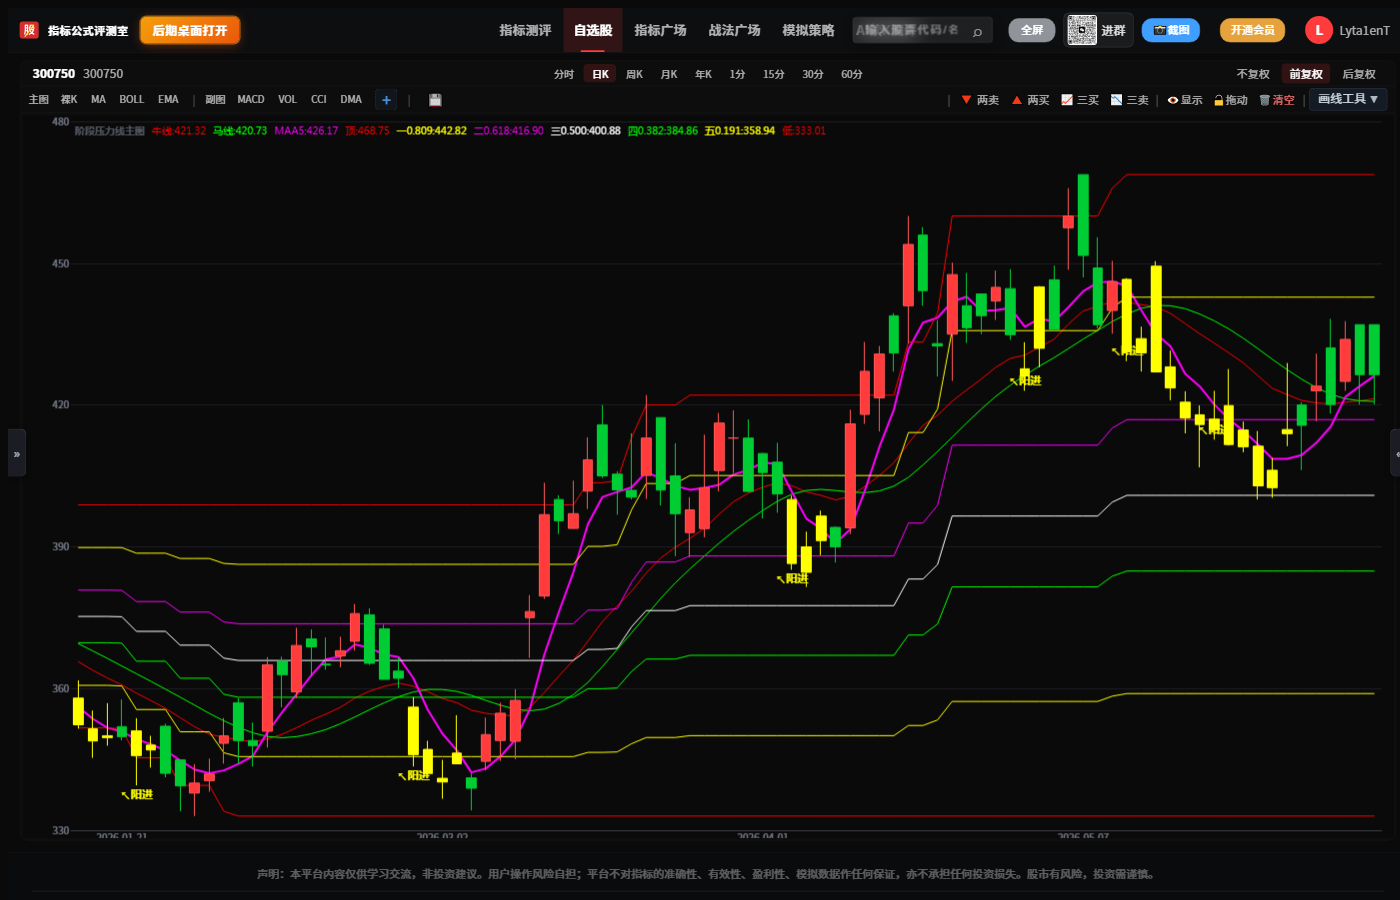The image size is (1400, 900).
Task: Apply the DMA sub-indicator
Action: tap(351, 100)
